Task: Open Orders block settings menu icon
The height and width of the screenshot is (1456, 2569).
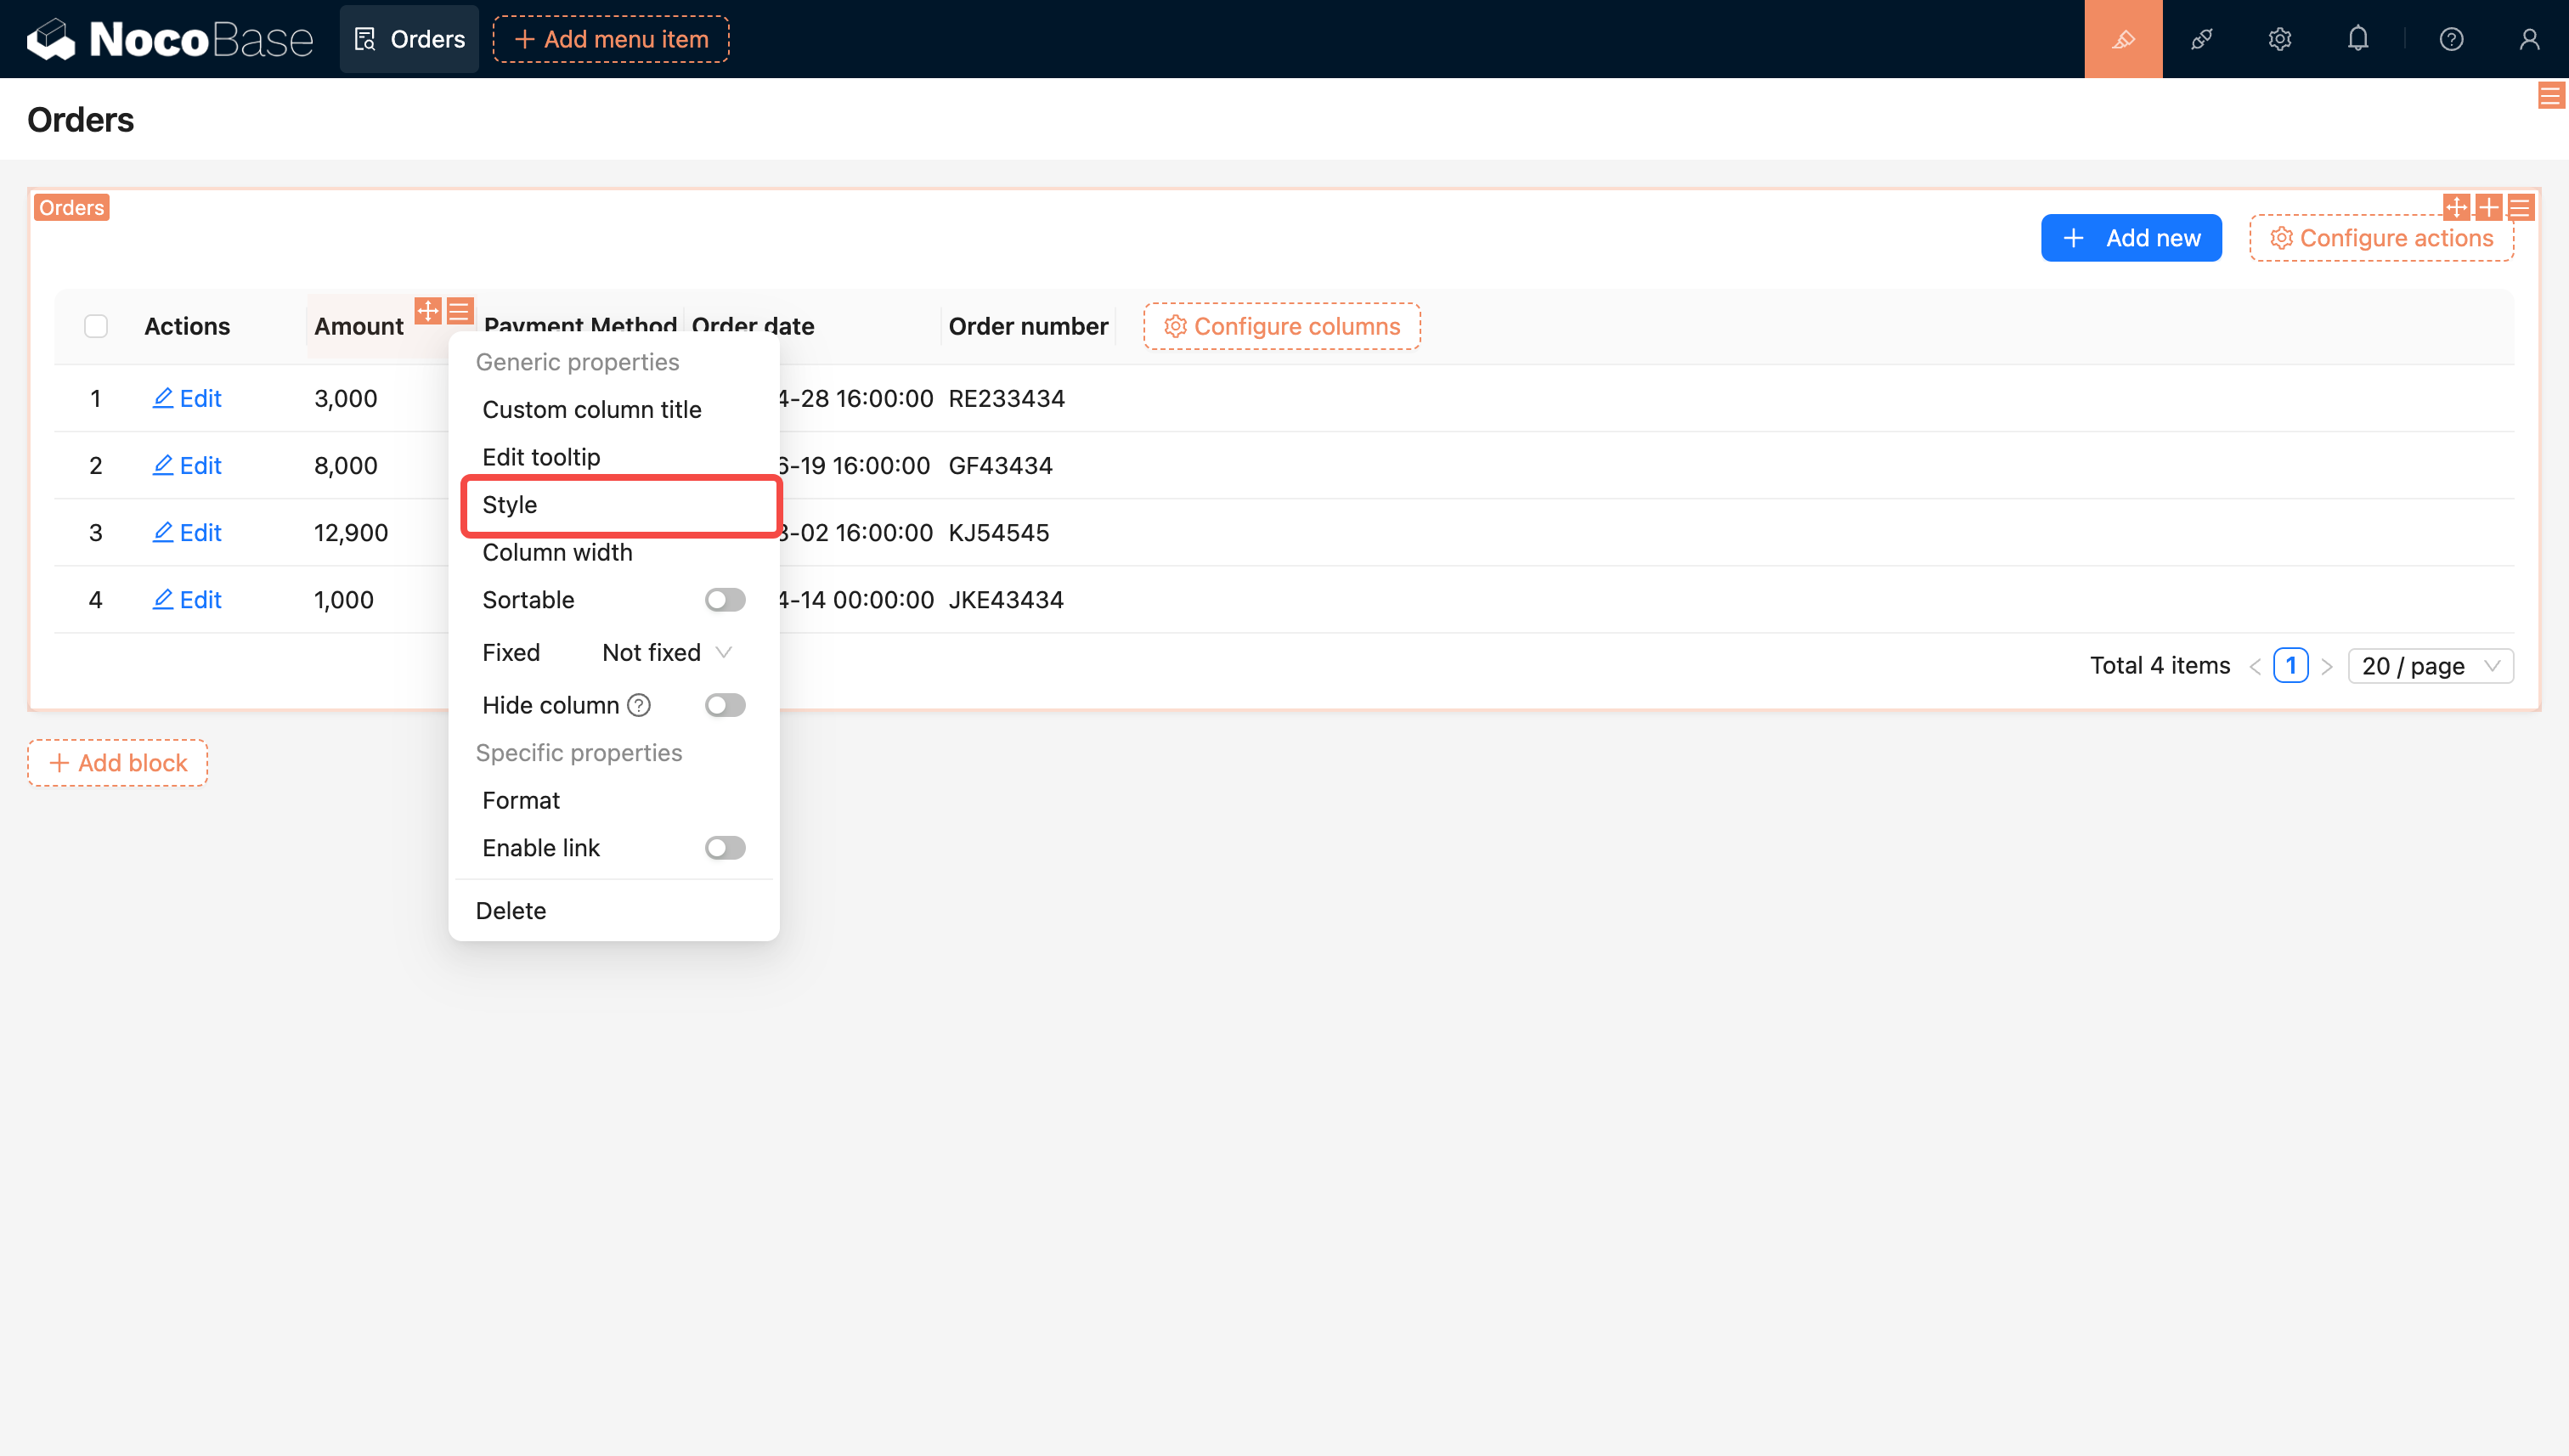Action: 2520,208
